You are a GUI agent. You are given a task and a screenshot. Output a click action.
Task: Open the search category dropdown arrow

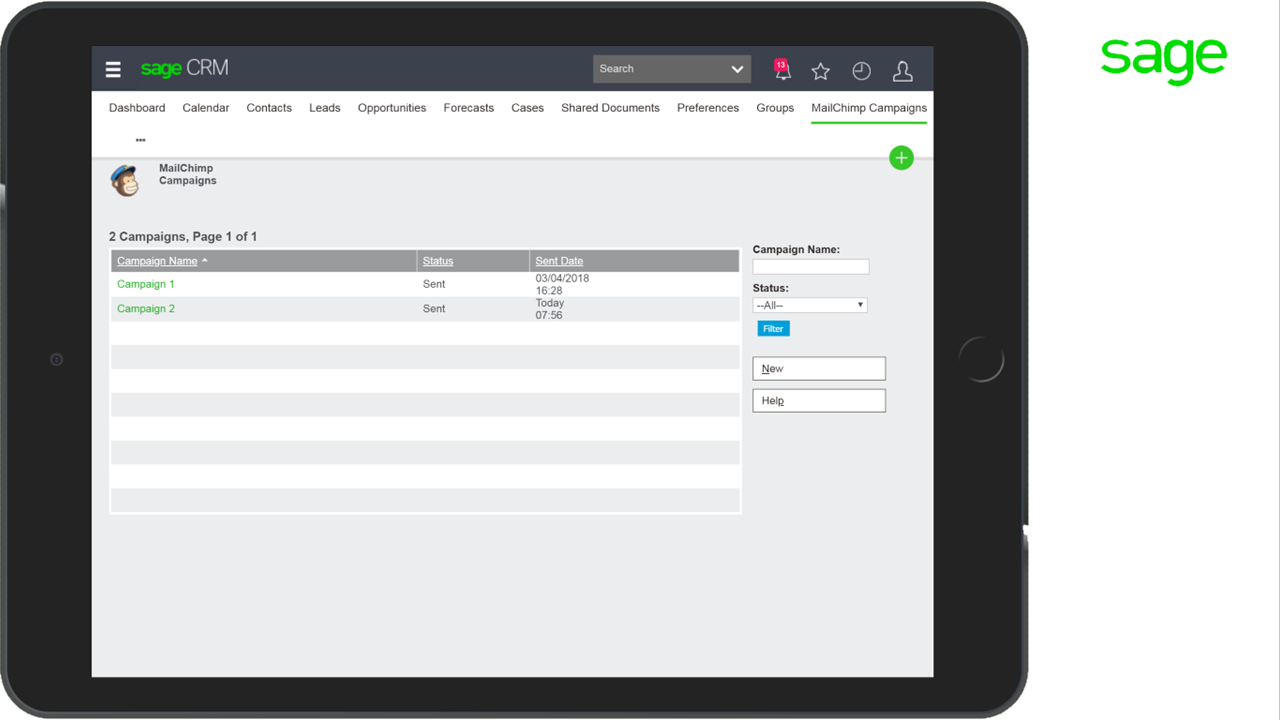737,68
